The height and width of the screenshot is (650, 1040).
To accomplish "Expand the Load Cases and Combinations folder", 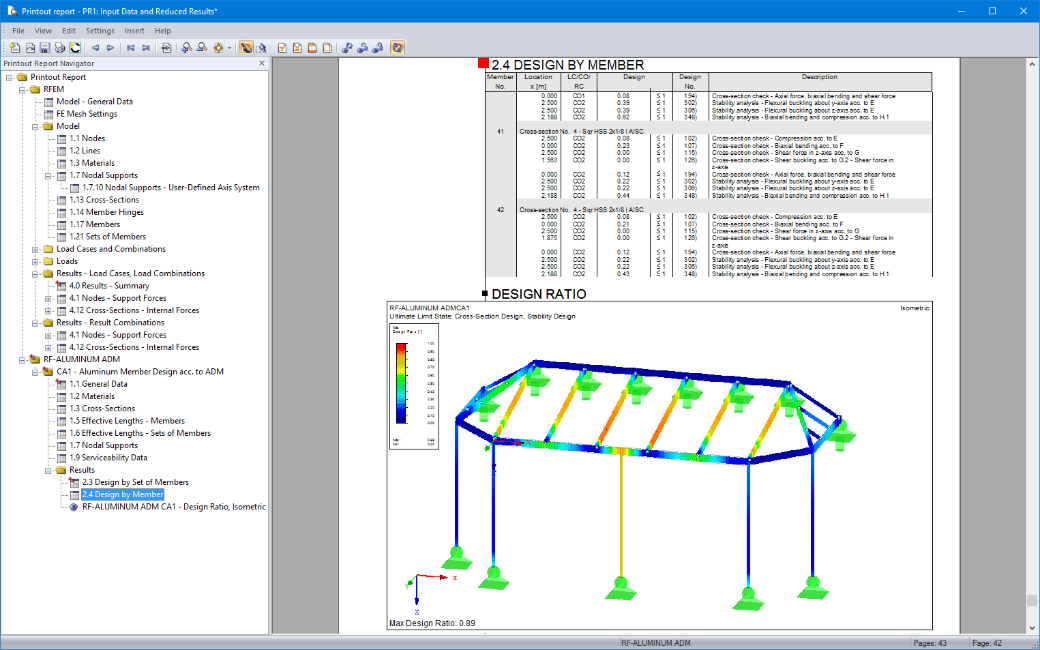I will coord(35,249).
